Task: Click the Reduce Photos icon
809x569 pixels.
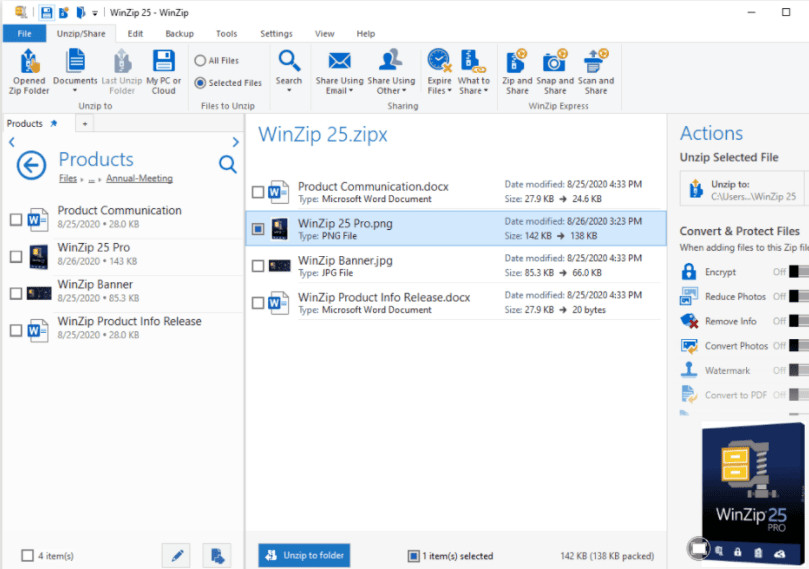Action: (689, 296)
